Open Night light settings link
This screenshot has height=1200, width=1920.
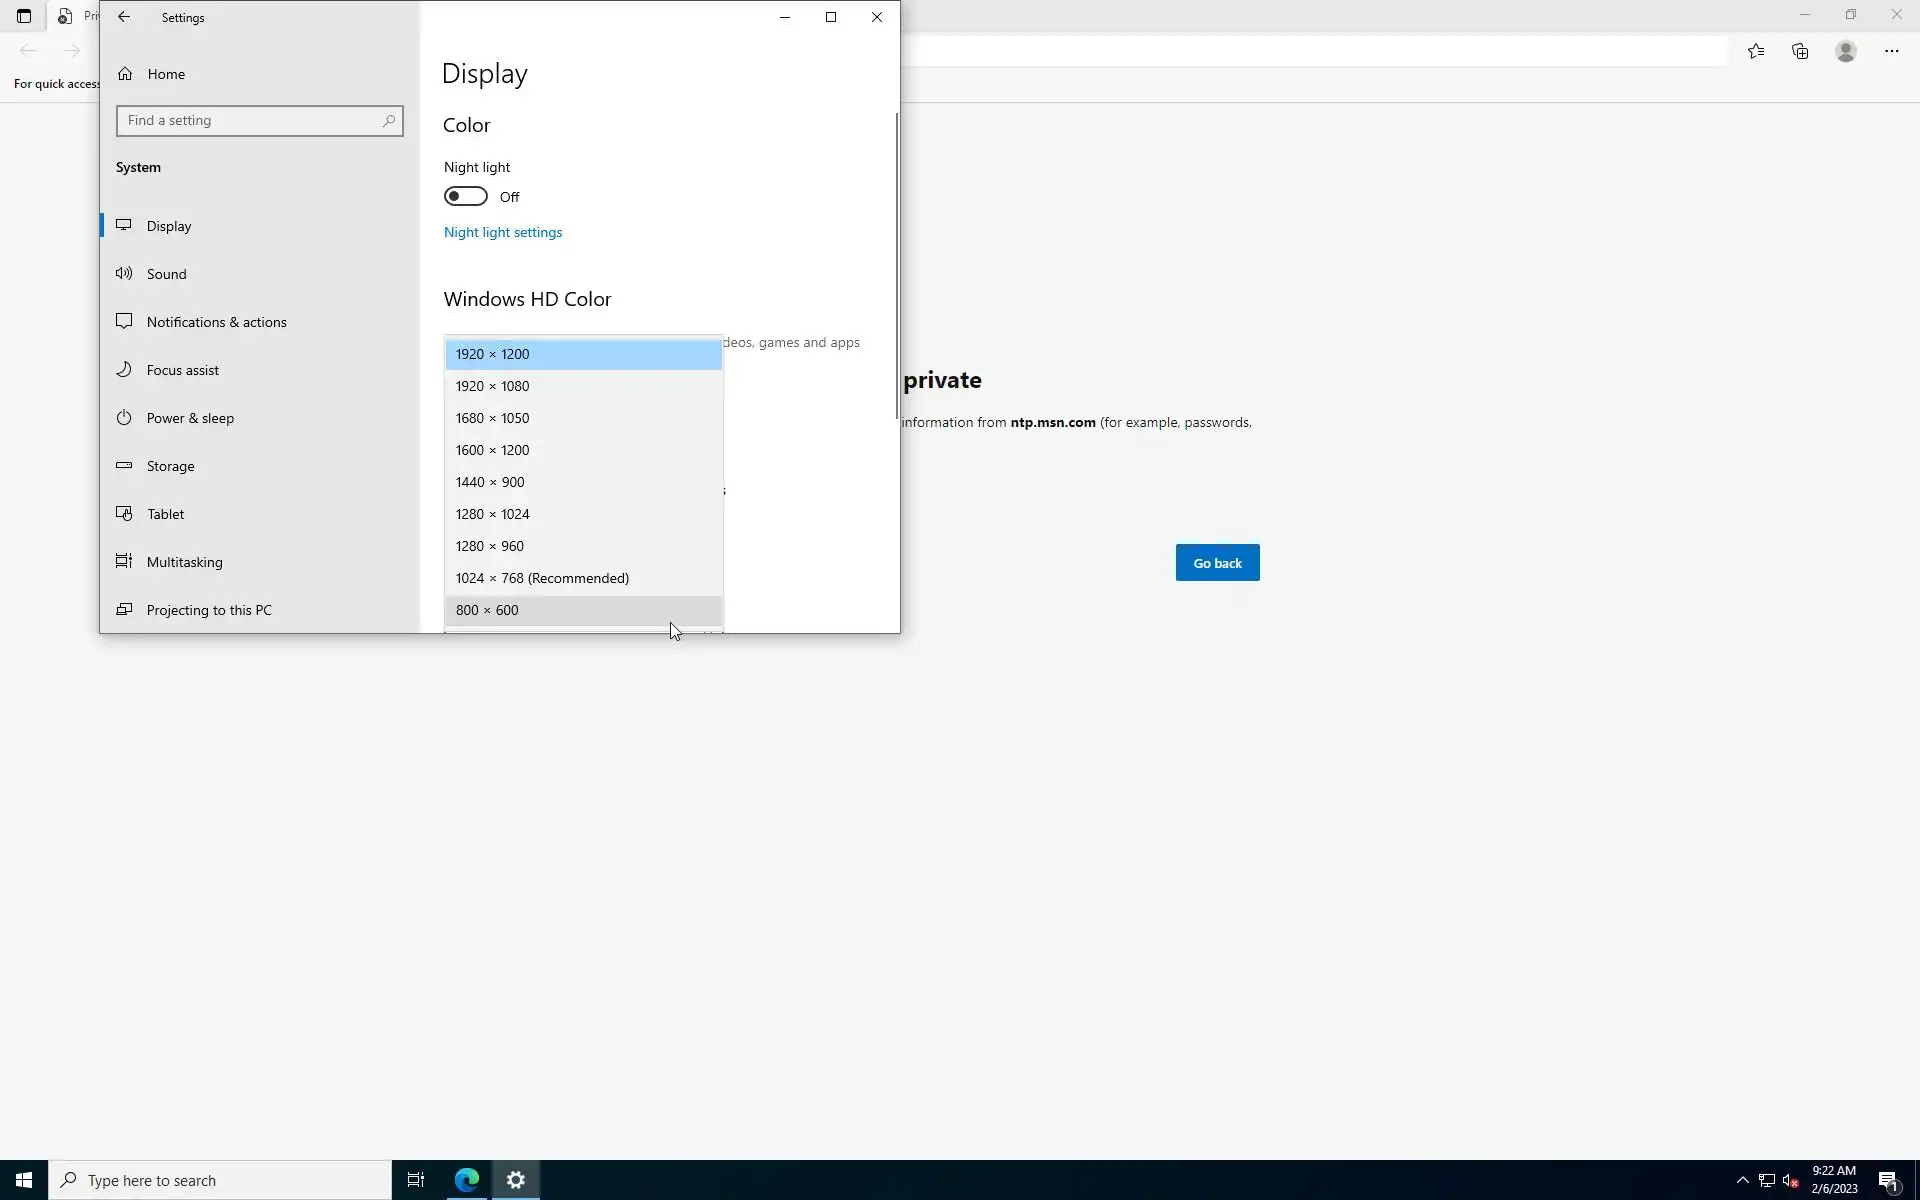[503, 232]
